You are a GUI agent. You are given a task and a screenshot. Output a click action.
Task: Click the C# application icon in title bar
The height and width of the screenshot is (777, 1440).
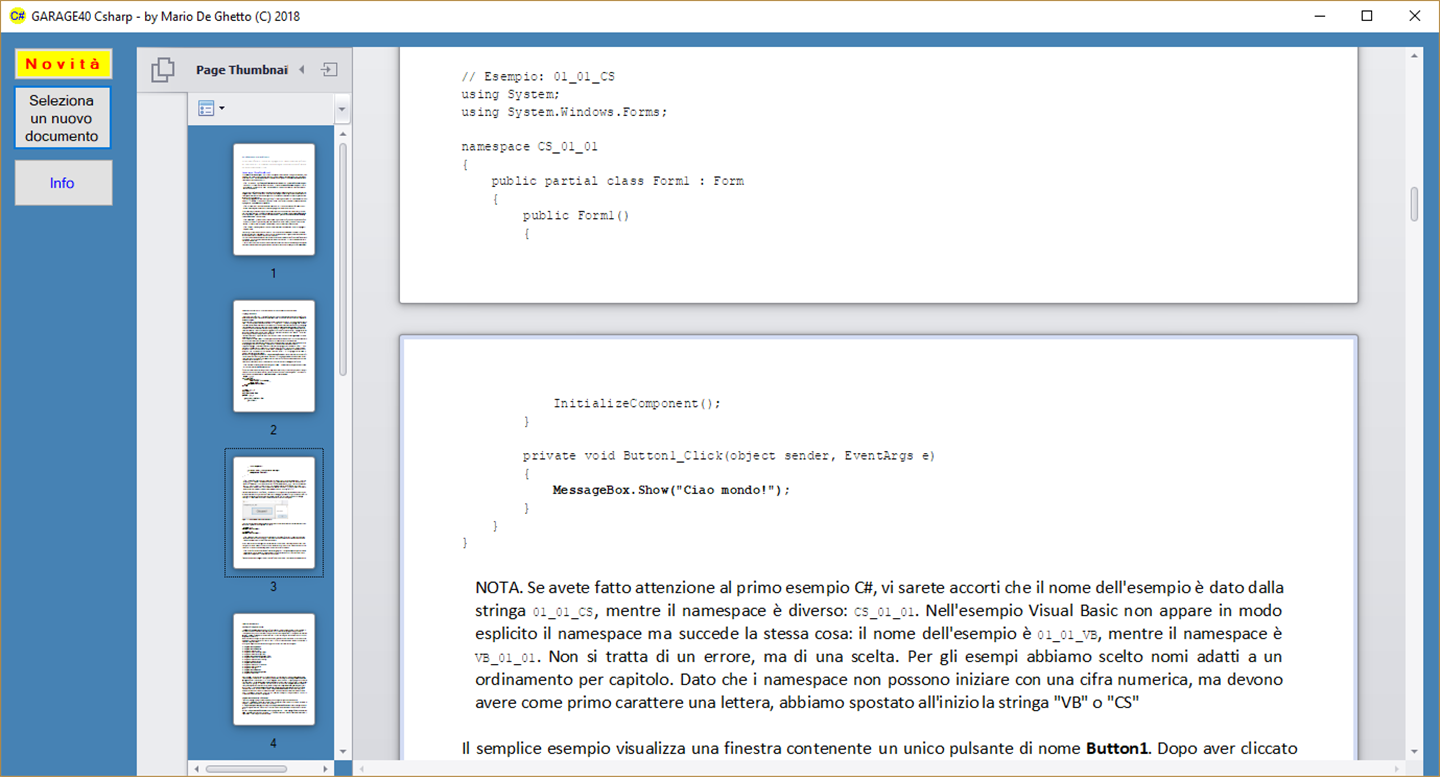(x=17, y=16)
